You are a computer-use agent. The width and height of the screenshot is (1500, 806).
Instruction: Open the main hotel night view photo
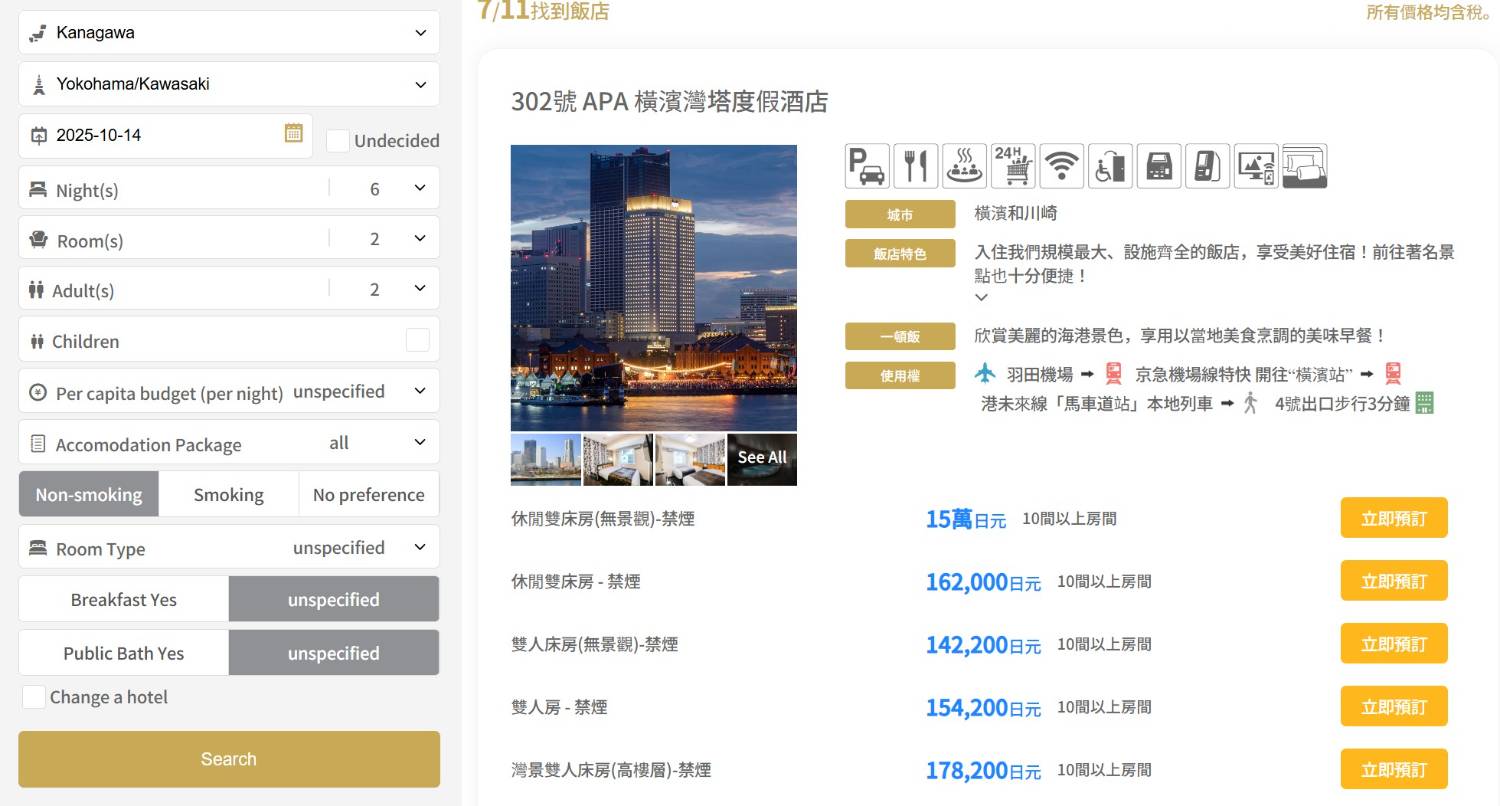click(x=654, y=288)
